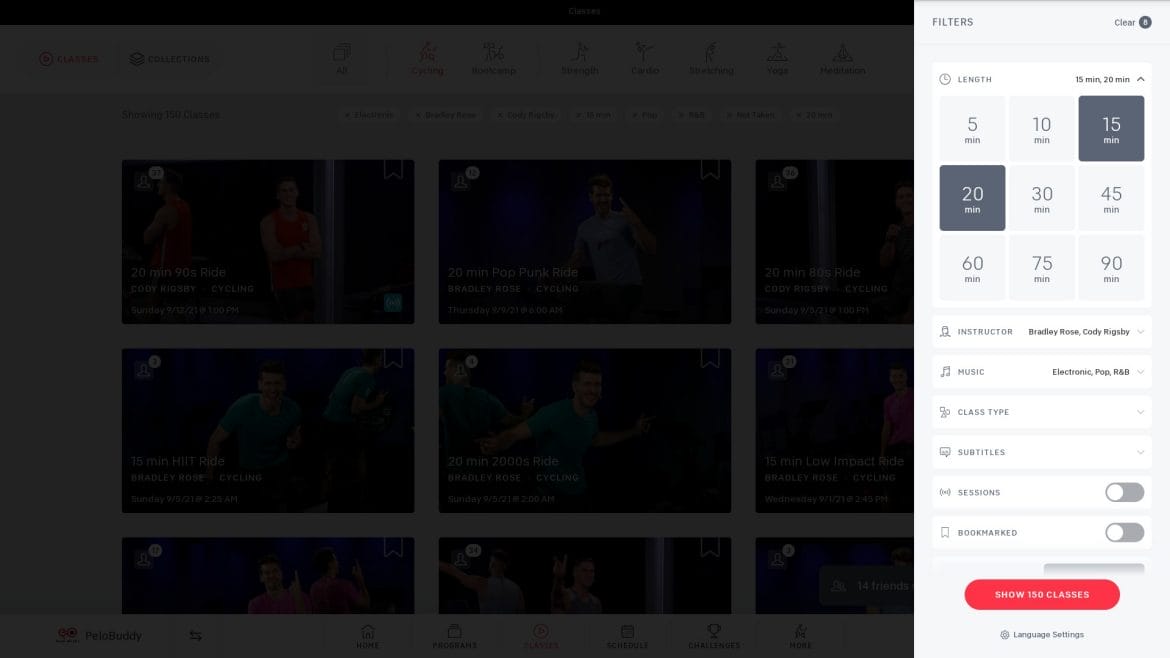
Task: Go to Challenges in bottom navigation
Action: point(714,636)
